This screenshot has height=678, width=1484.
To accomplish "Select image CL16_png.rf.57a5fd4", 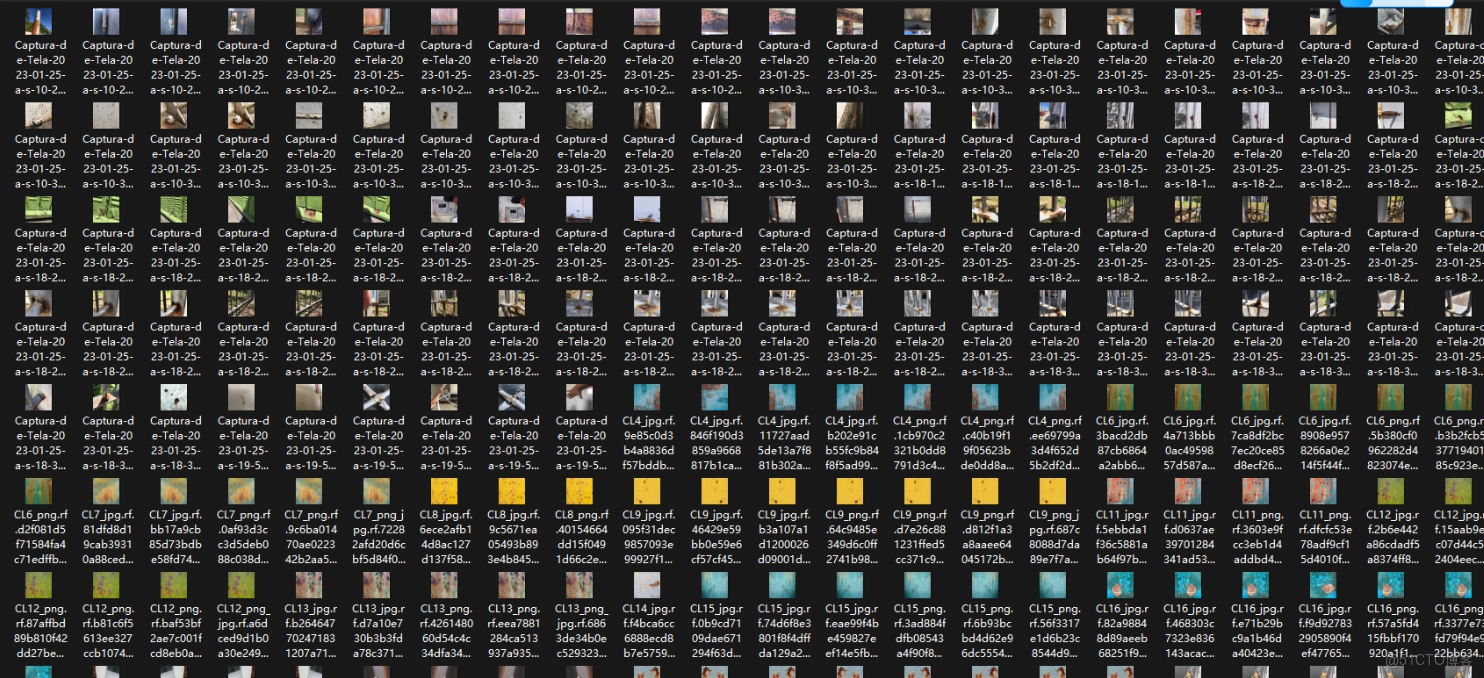I will (x=1391, y=586).
